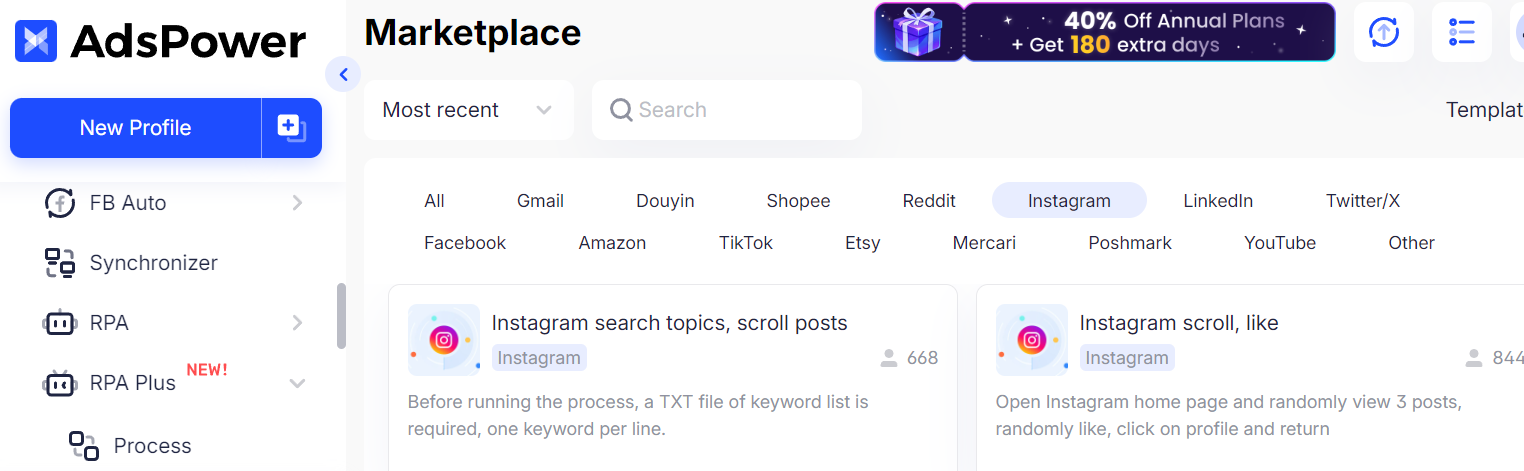This screenshot has height=471, width=1524.
Task: Click the New Profile button
Action: tap(136, 128)
